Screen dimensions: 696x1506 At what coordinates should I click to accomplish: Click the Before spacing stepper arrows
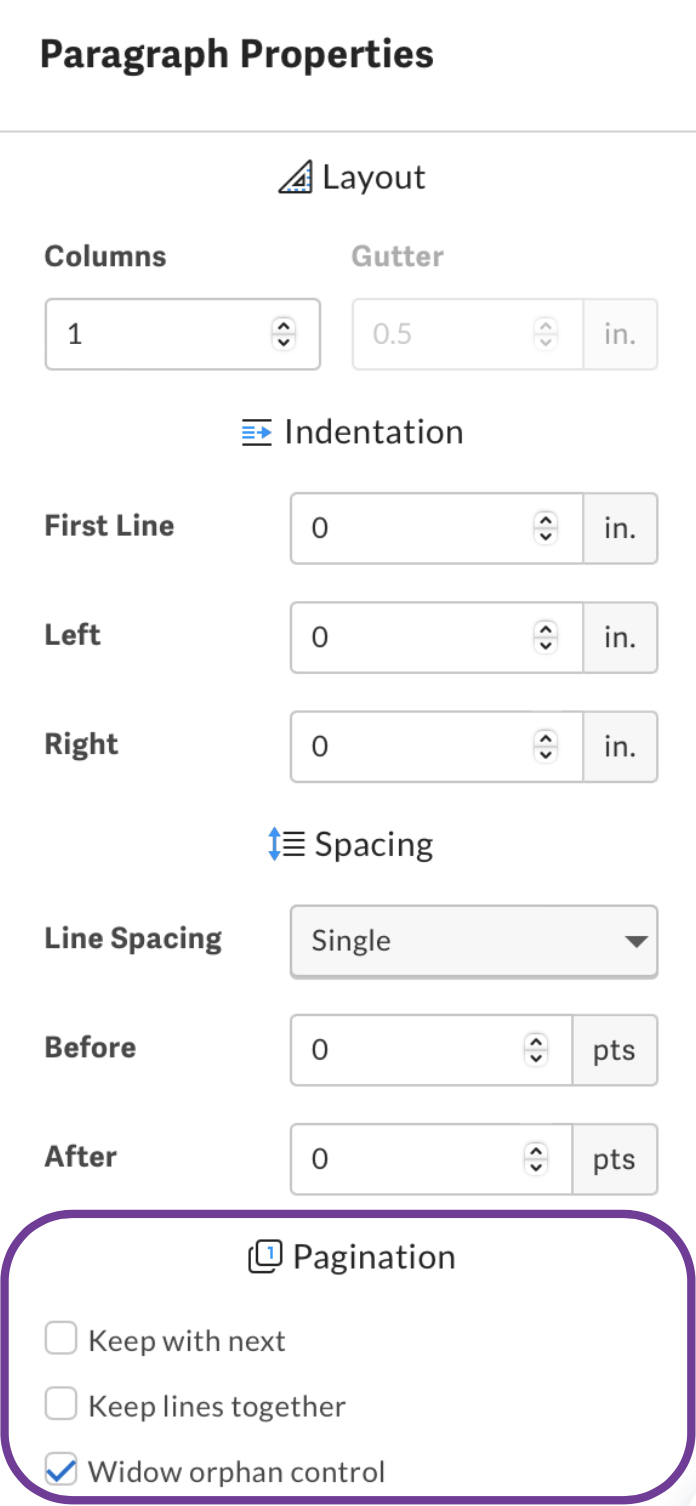click(x=537, y=1049)
